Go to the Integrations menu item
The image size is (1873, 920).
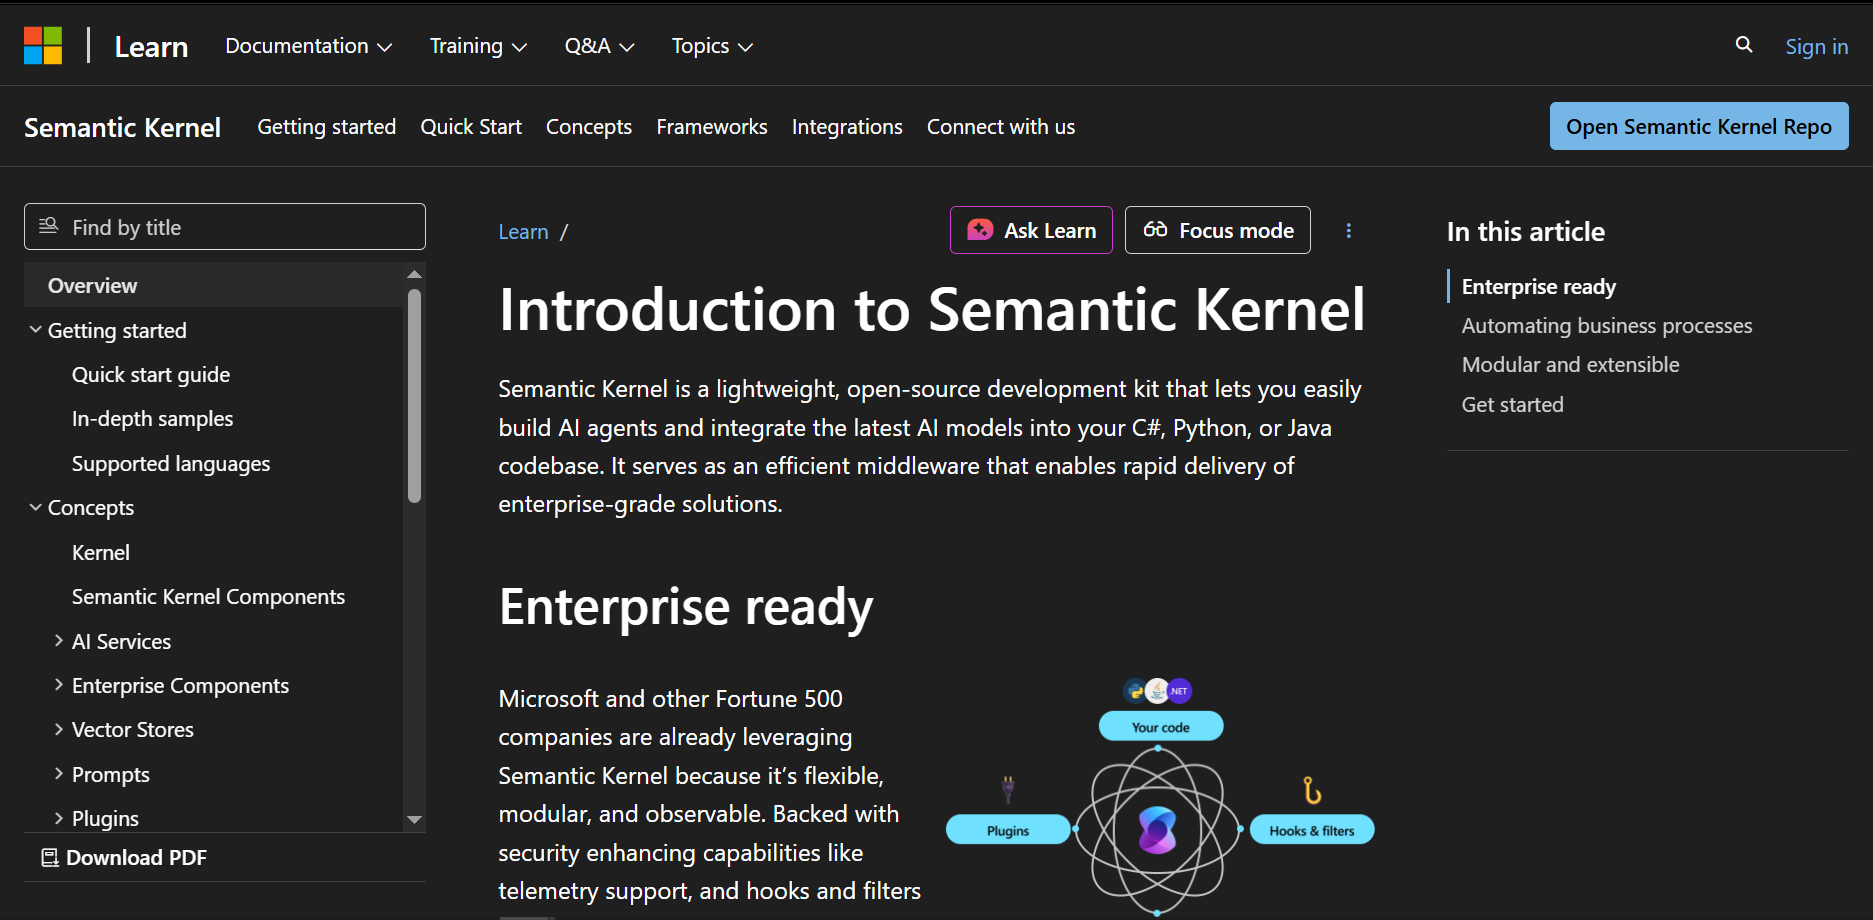pos(846,127)
